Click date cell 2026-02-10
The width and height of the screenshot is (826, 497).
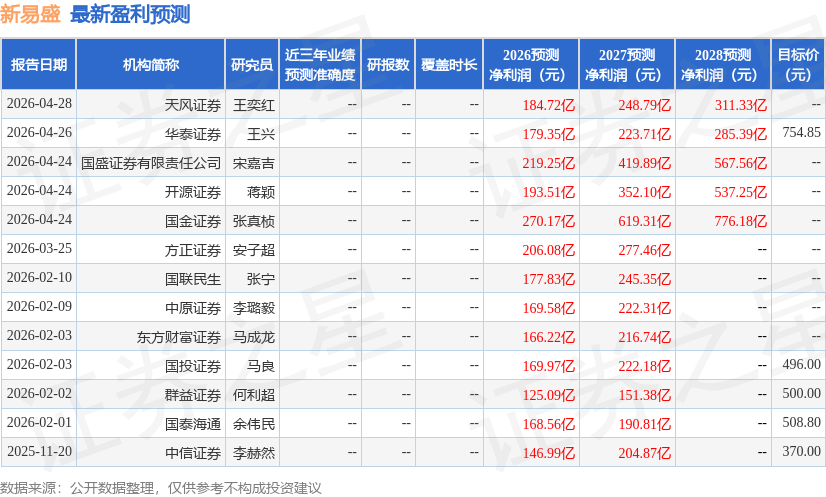tap(39, 277)
